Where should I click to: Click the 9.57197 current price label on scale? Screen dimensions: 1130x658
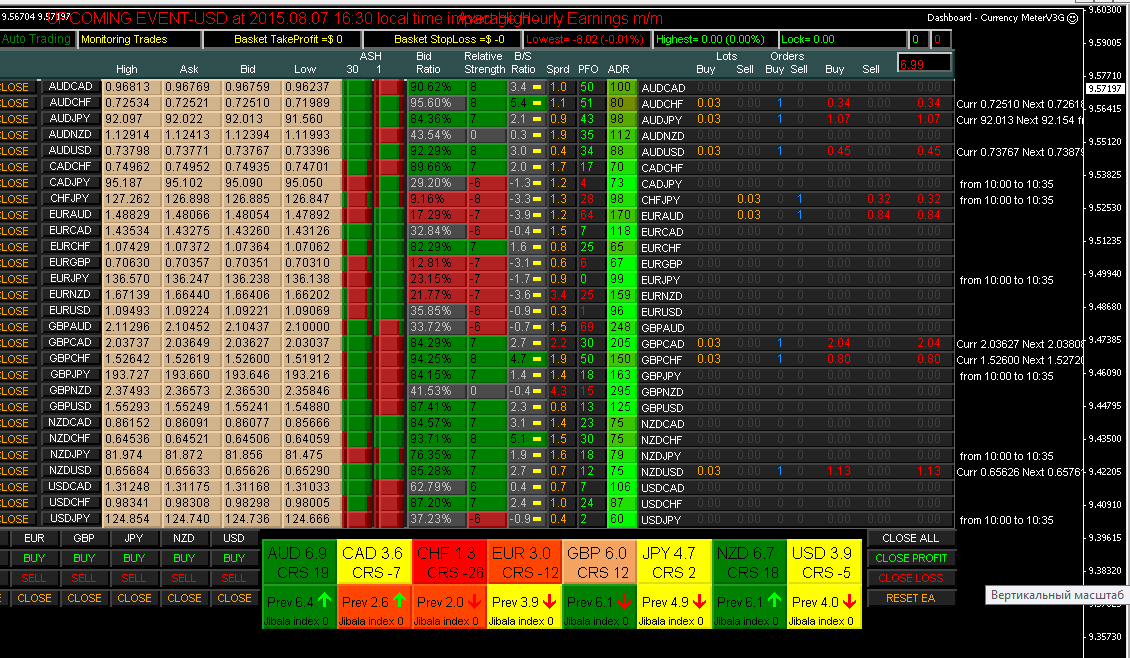1105,89
